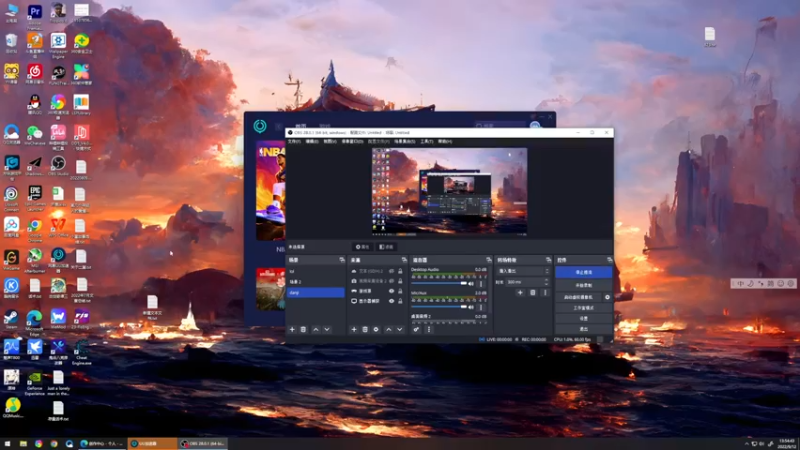Undock the Controls panel via float icon
The height and width of the screenshot is (450, 800).
tap(610, 260)
